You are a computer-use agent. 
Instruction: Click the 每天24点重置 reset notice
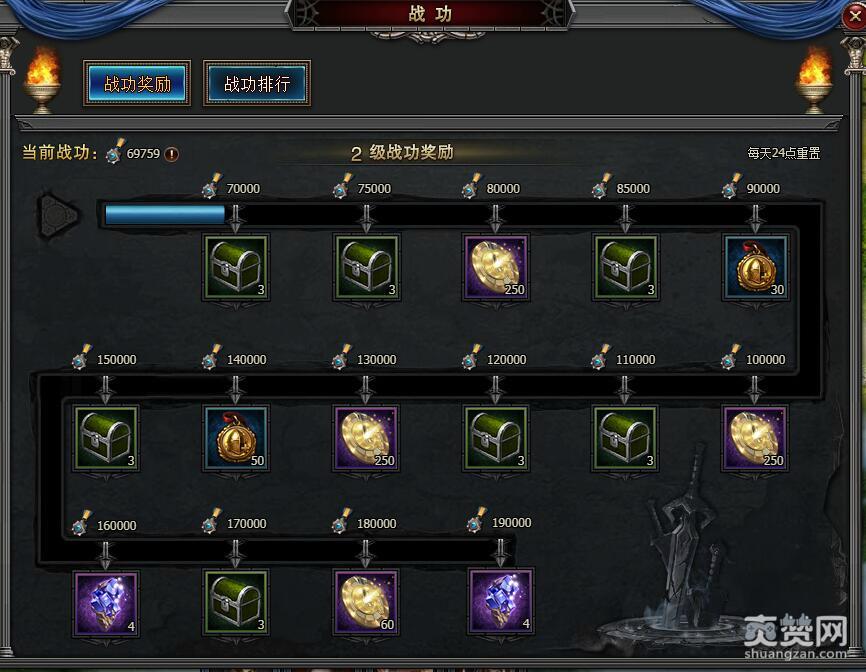[x=783, y=153]
